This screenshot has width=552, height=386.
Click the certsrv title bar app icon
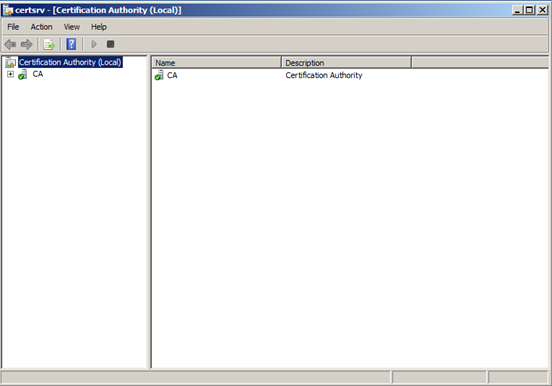8,10
